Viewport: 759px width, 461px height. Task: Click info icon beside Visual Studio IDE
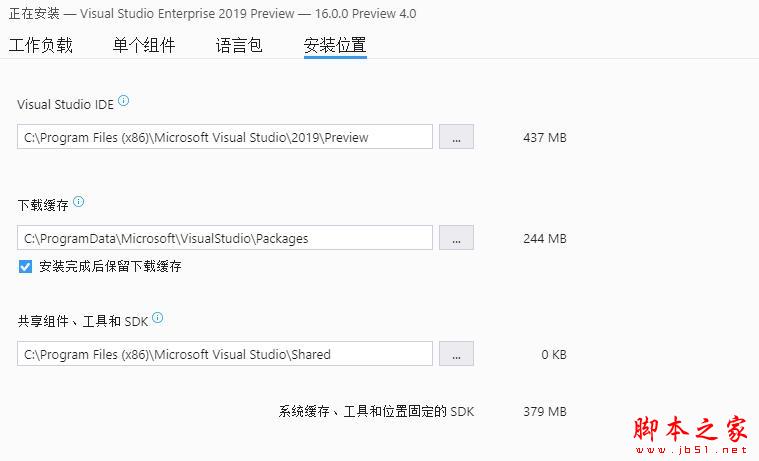point(124,101)
